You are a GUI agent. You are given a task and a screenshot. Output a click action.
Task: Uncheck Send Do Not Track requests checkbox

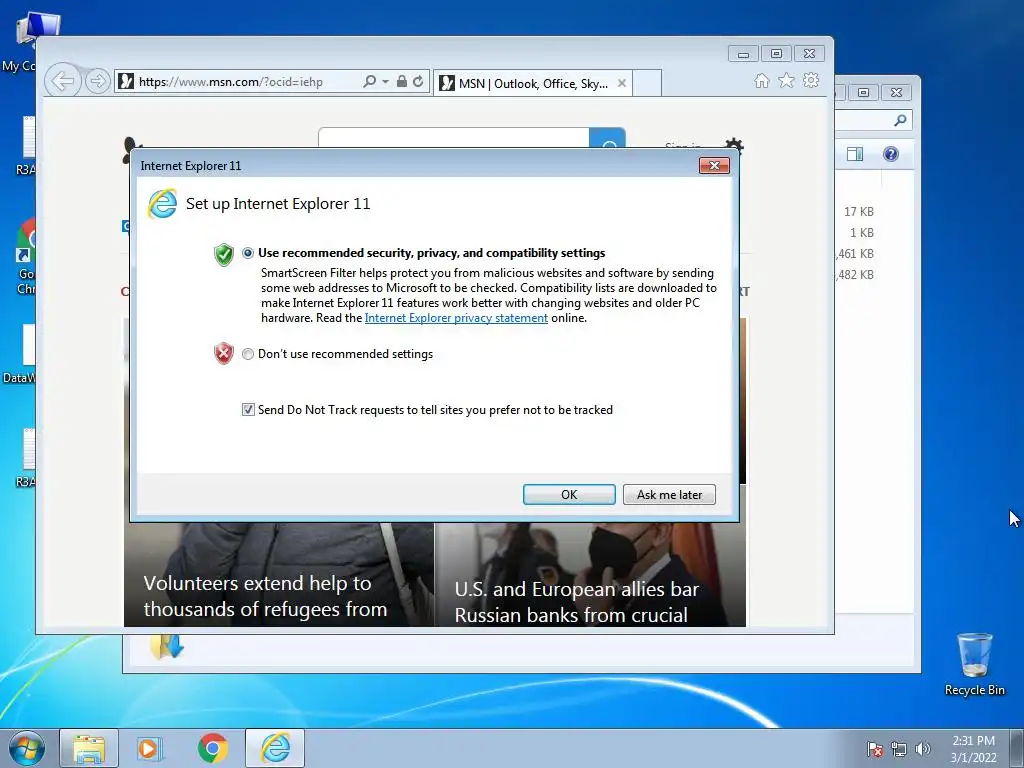(x=248, y=409)
